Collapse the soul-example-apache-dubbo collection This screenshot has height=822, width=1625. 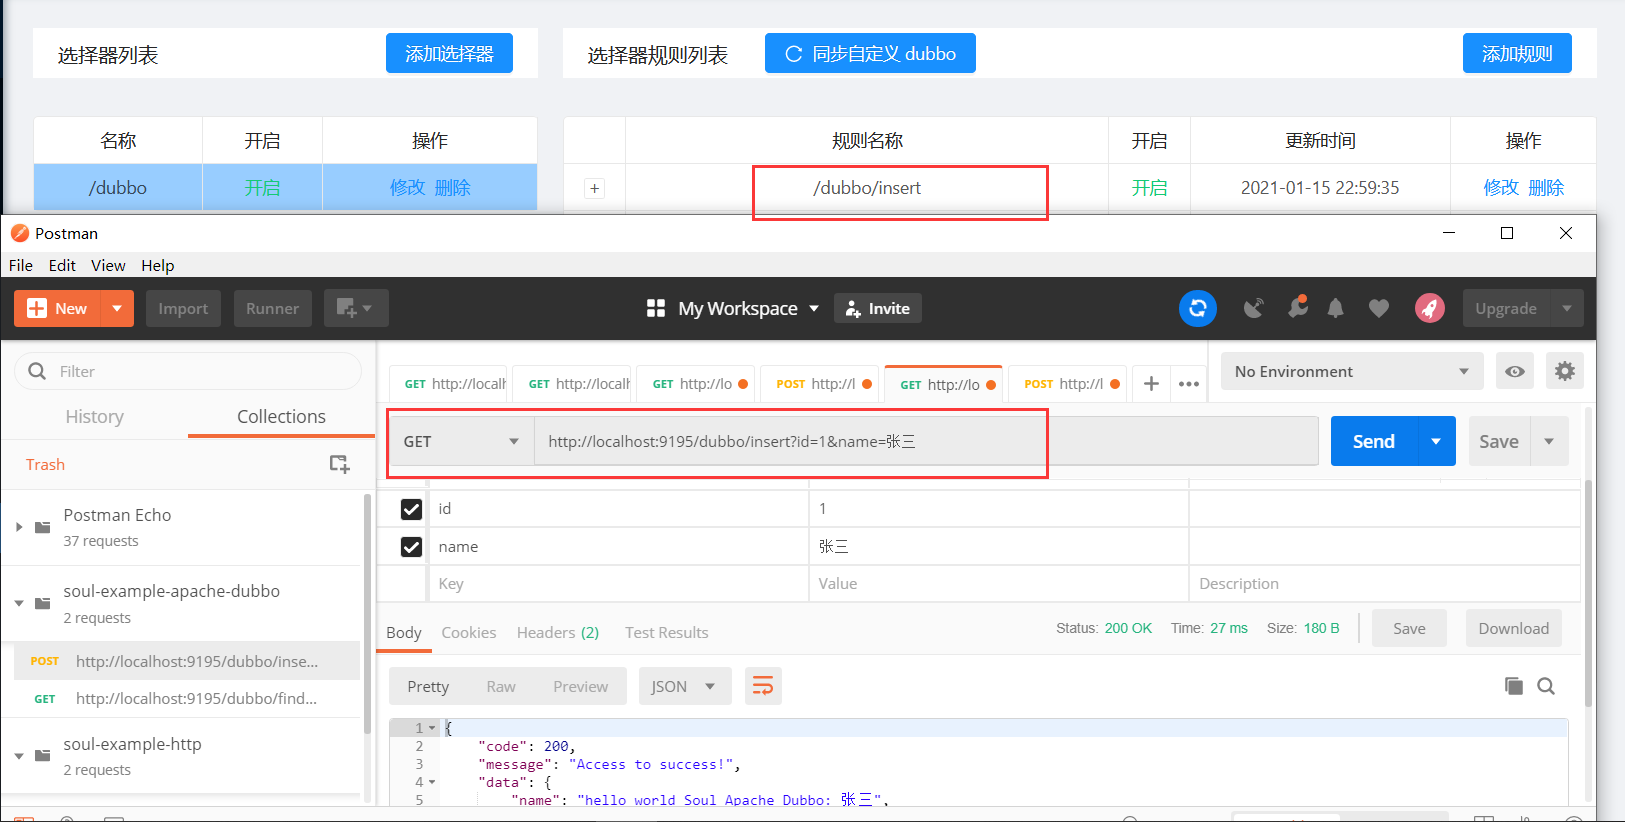point(18,603)
